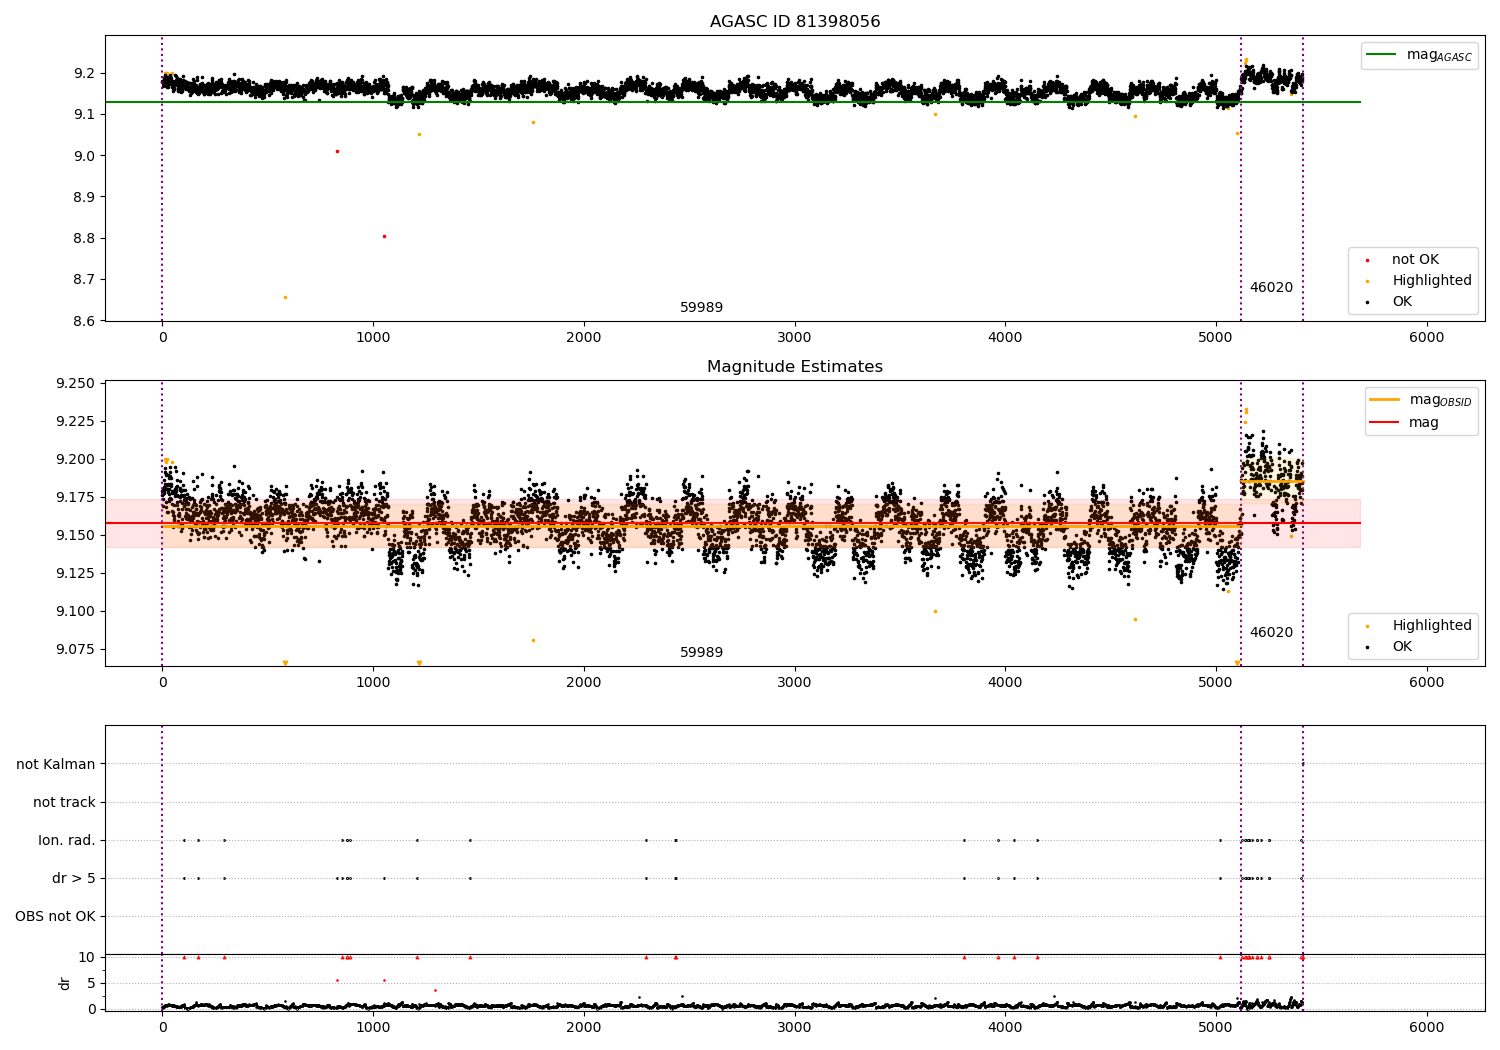Select the mag AGASC legend entry label
The height and width of the screenshot is (1050, 1500).
point(1439,55)
